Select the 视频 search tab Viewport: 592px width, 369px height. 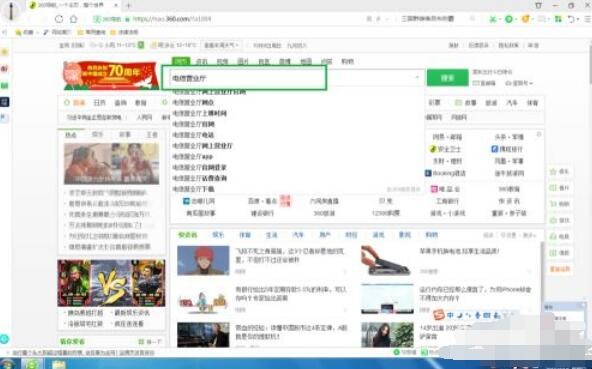[x=222, y=61]
